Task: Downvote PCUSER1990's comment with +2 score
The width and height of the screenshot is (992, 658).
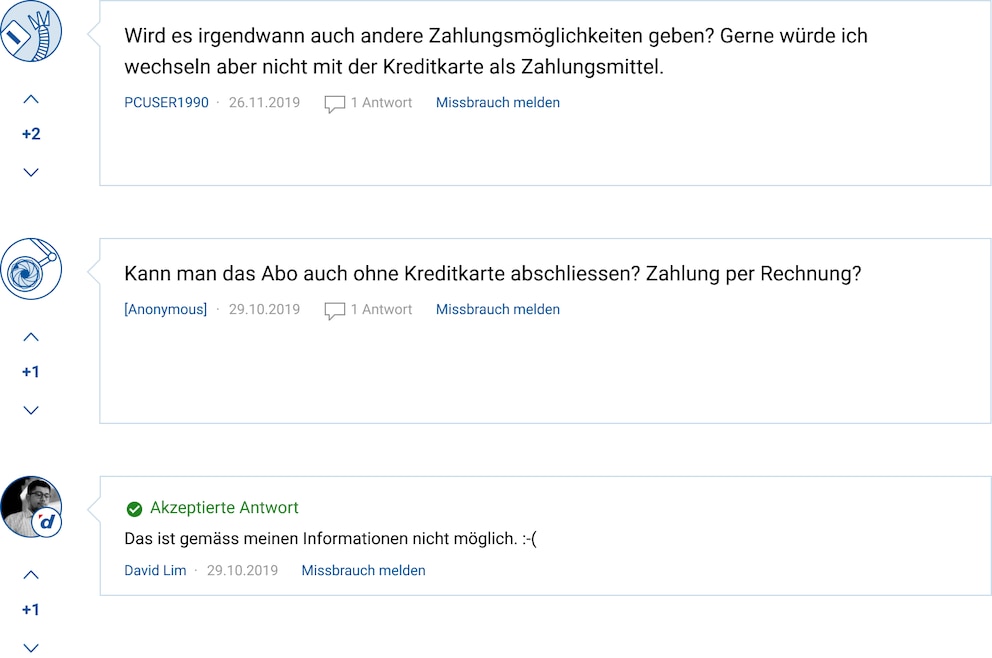Action: coord(31,172)
